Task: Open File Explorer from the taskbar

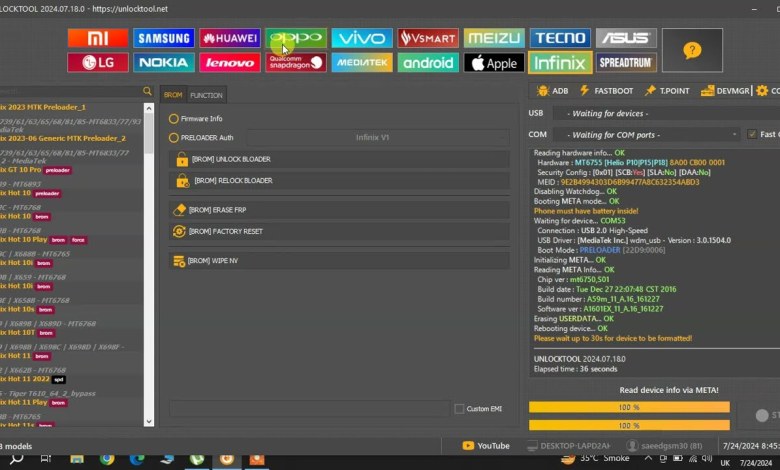Action: click(77, 459)
